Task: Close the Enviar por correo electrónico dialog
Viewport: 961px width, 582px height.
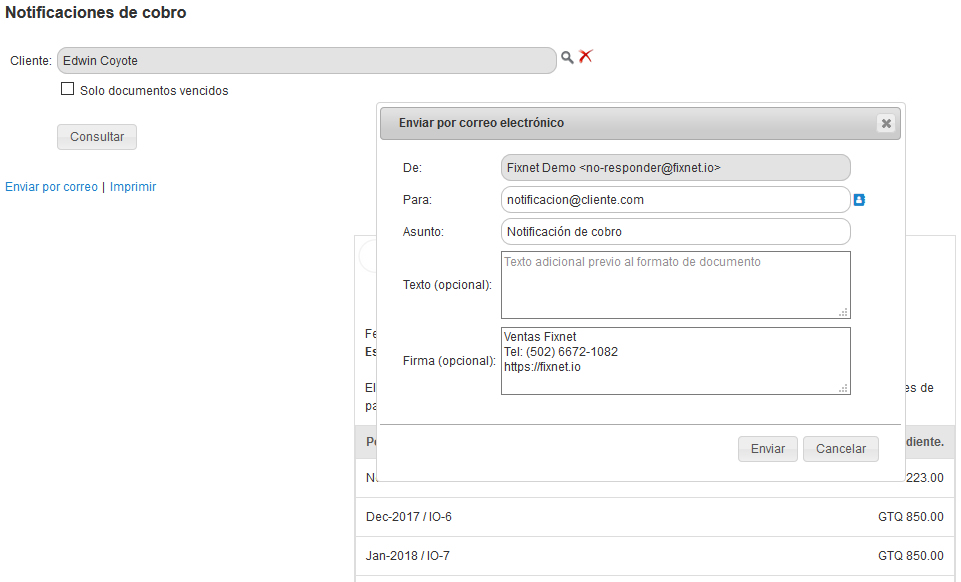Action: 885,124
